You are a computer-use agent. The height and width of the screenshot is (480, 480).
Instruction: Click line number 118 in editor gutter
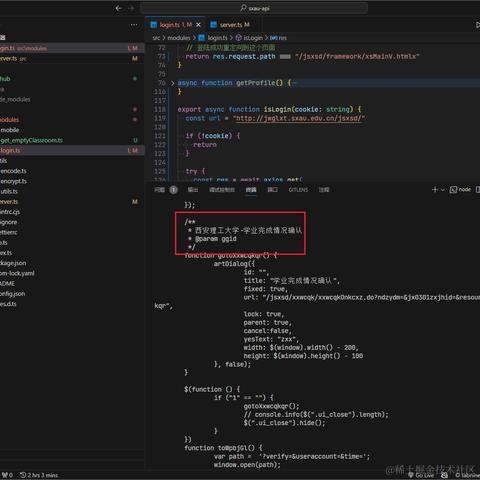click(x=160, y=109)
